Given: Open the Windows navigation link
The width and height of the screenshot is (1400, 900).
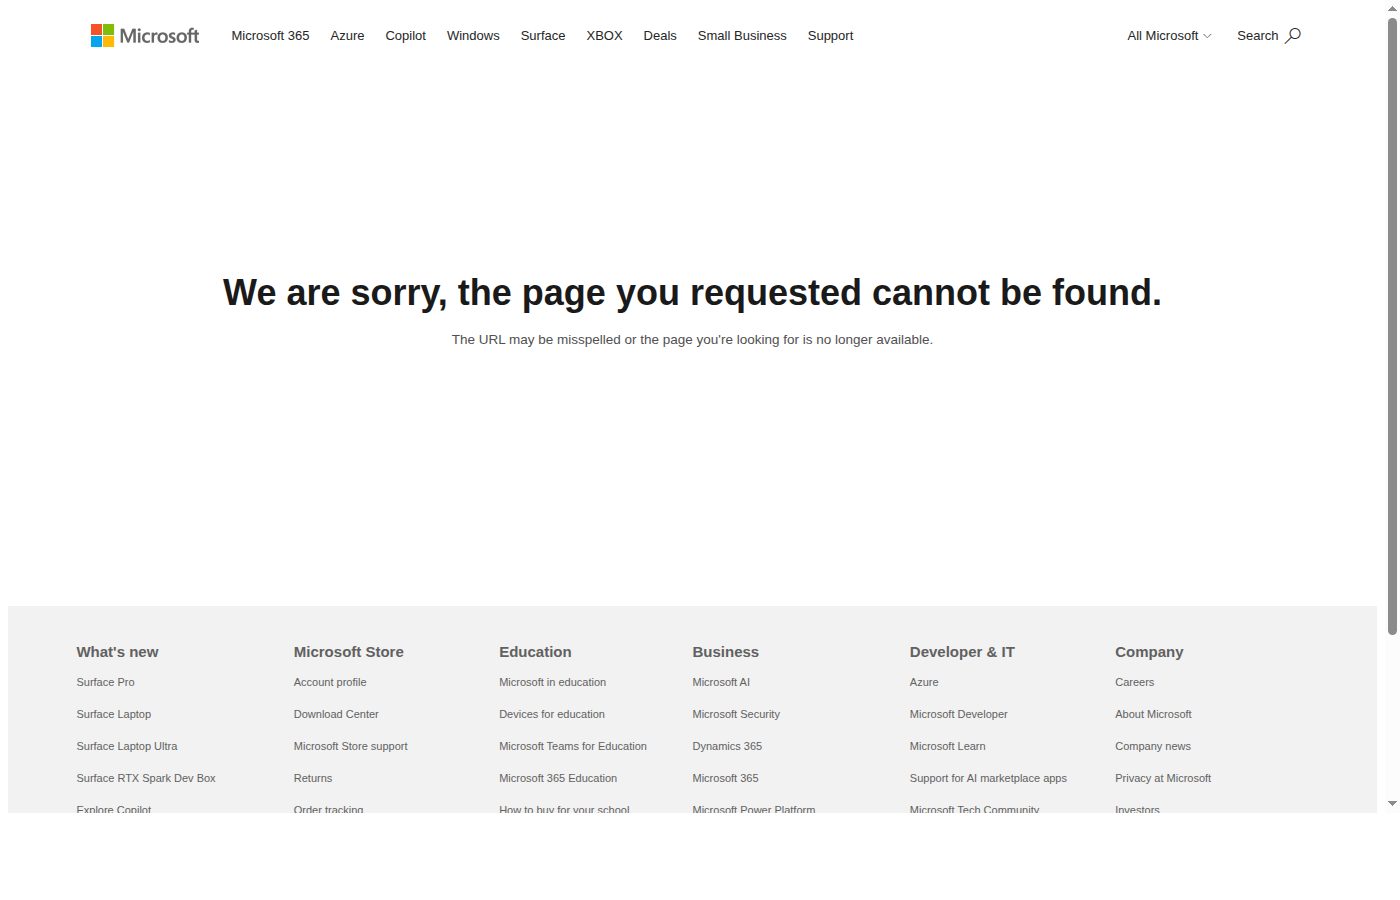Looking at the screenshot, I should (473, 35).
